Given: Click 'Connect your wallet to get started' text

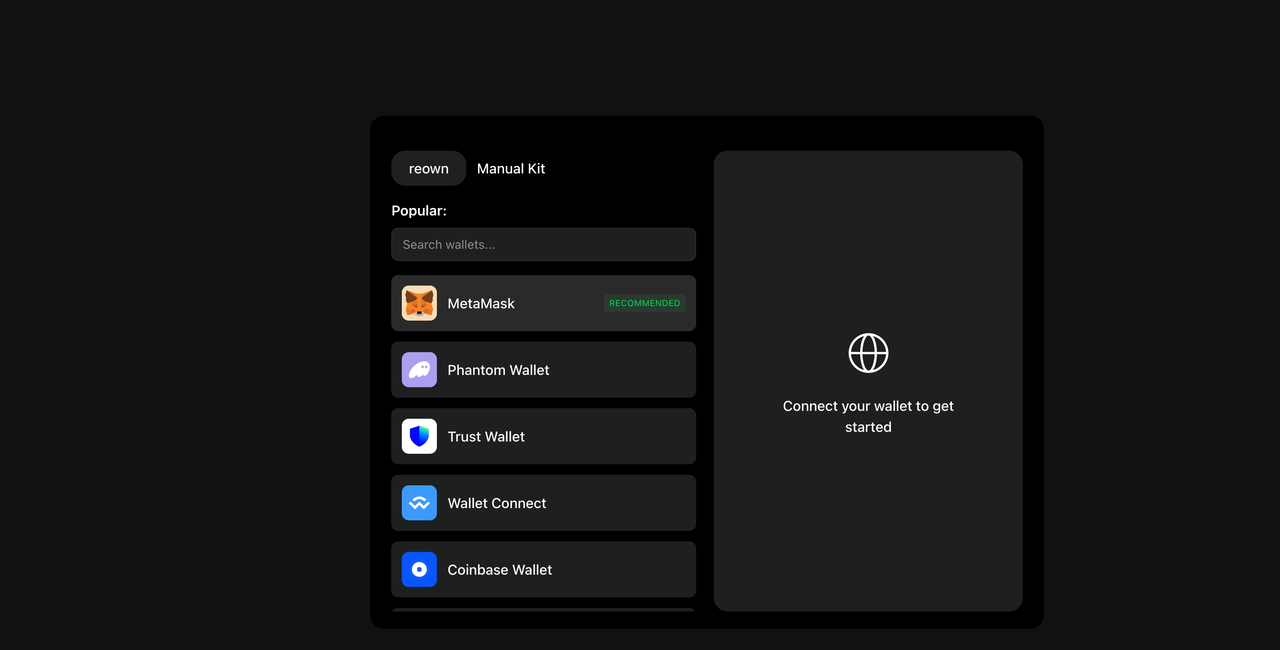Looking at the screenshot, I should (x=868, y=416).
